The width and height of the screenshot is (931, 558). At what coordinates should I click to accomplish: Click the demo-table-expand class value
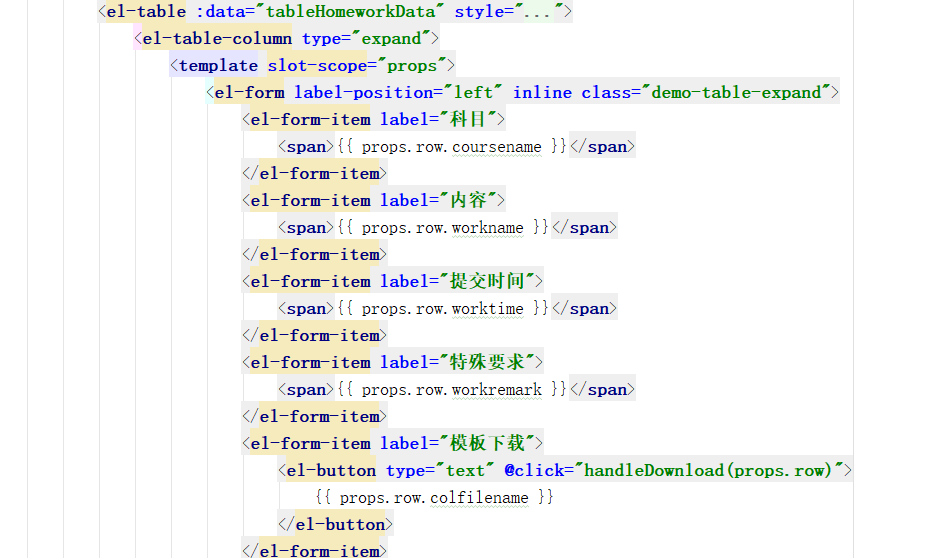point(740,93)
